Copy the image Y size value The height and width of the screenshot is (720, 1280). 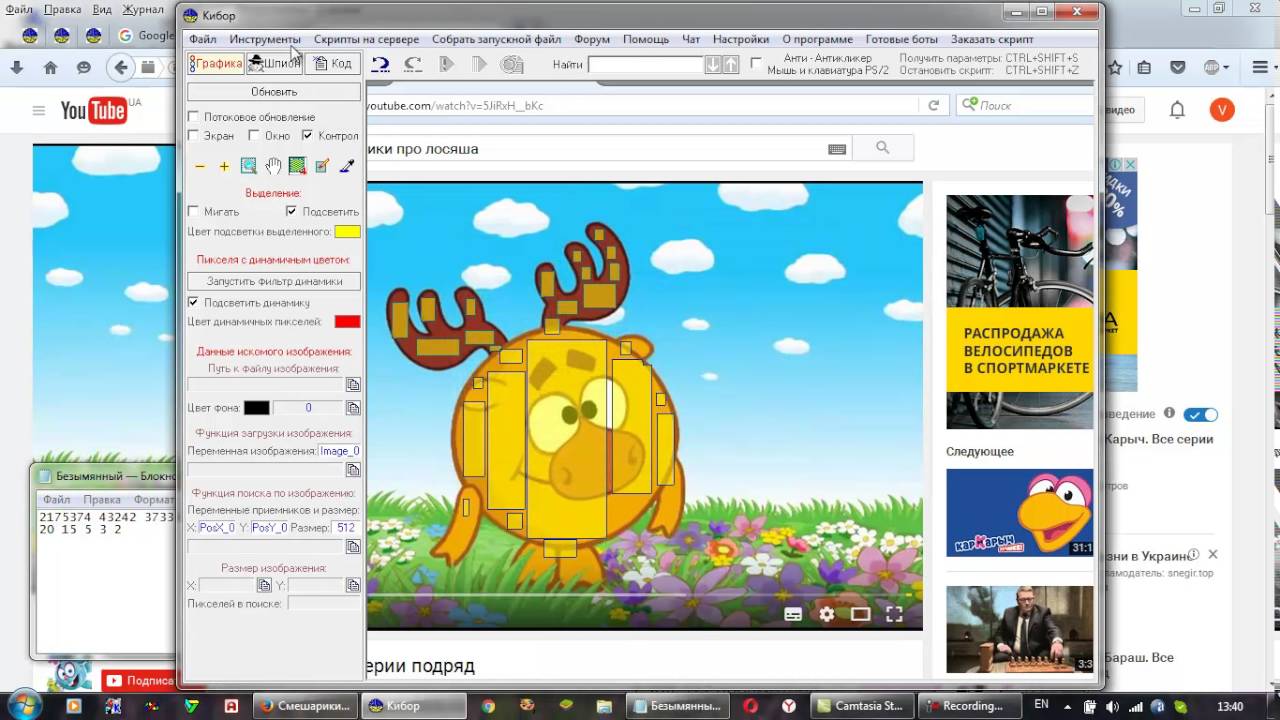(x=353, y=585)
